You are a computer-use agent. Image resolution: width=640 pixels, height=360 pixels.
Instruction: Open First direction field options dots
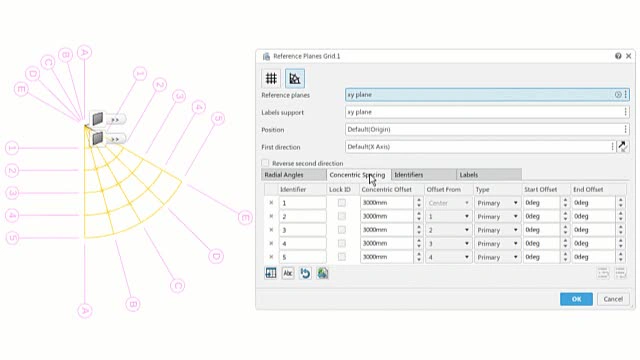[x=613, y=147]
